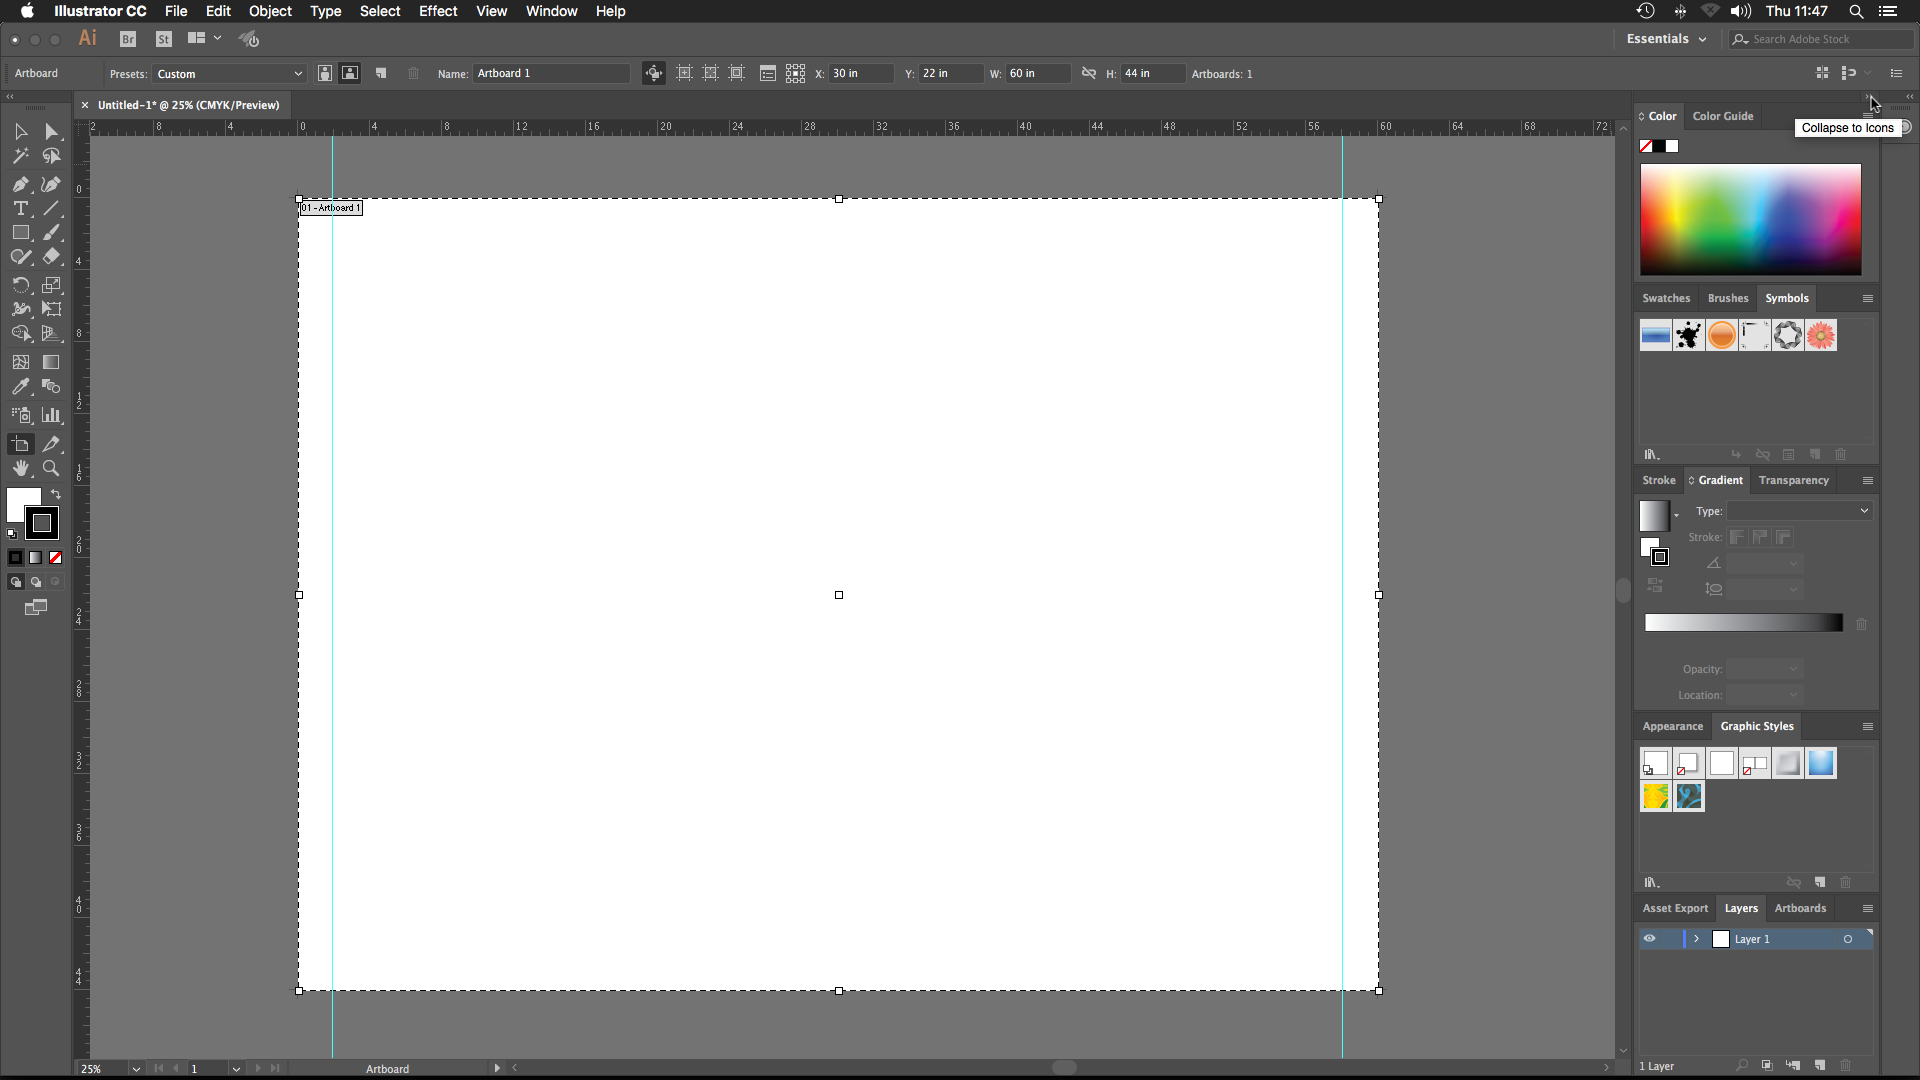This screenshot has width=1920, height=1080.
Task: Select the Pen tool
Action: tap(21, 184)
